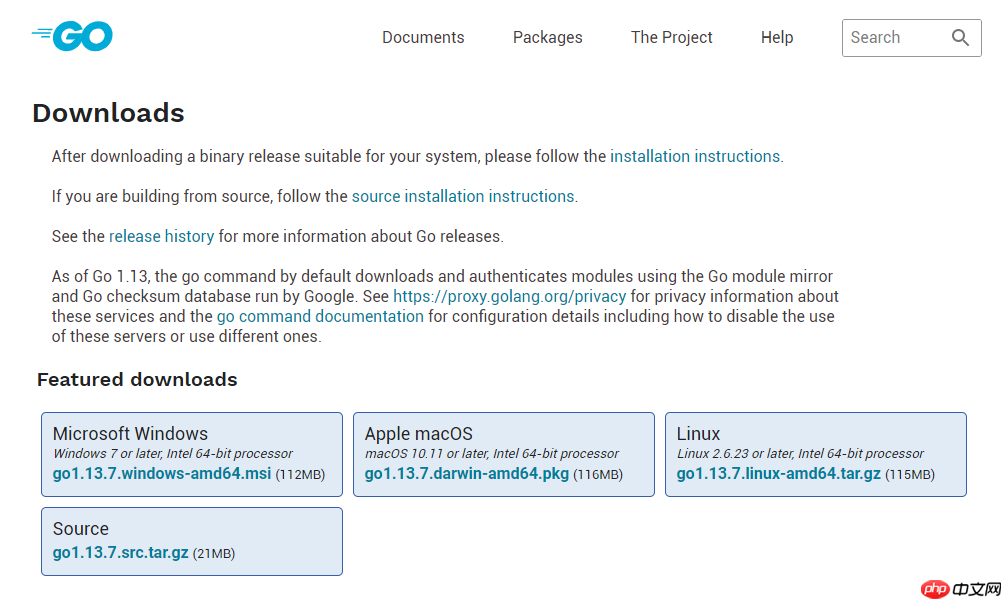Open the Documents menu
This screenshot has width=1002, height=599.
tap(423, 38)
